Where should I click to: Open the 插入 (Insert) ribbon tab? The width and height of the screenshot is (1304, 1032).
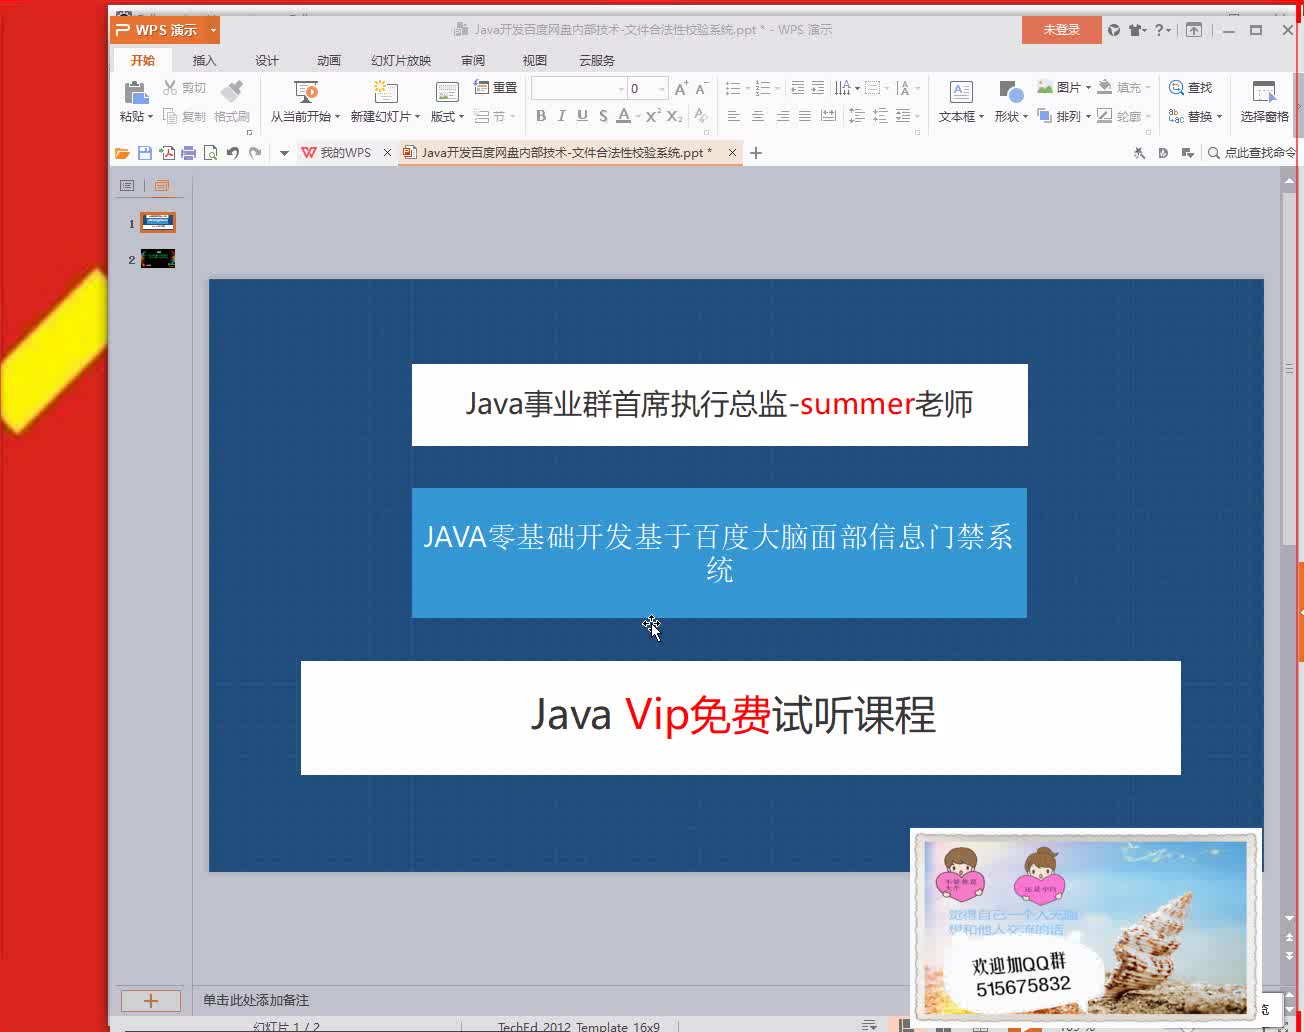(204, 60)
